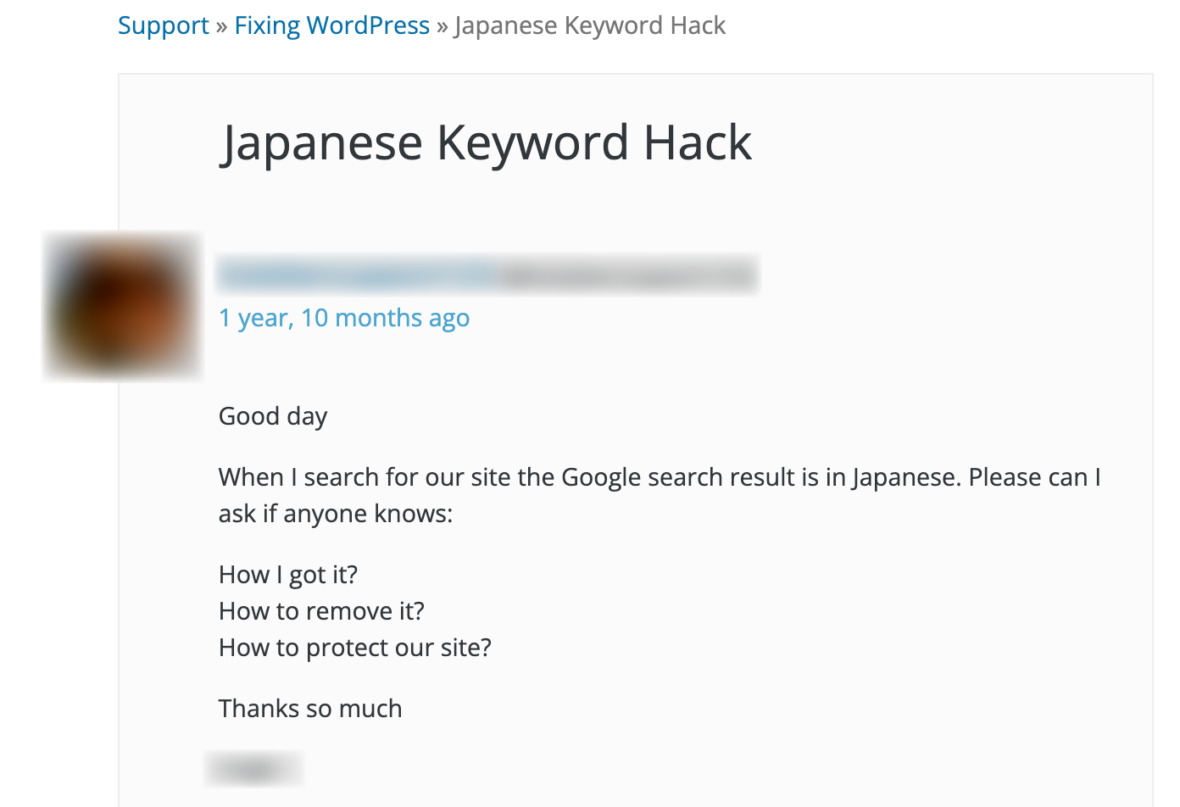
Task: Click the topic starter's profile photo
Action: 120,305
